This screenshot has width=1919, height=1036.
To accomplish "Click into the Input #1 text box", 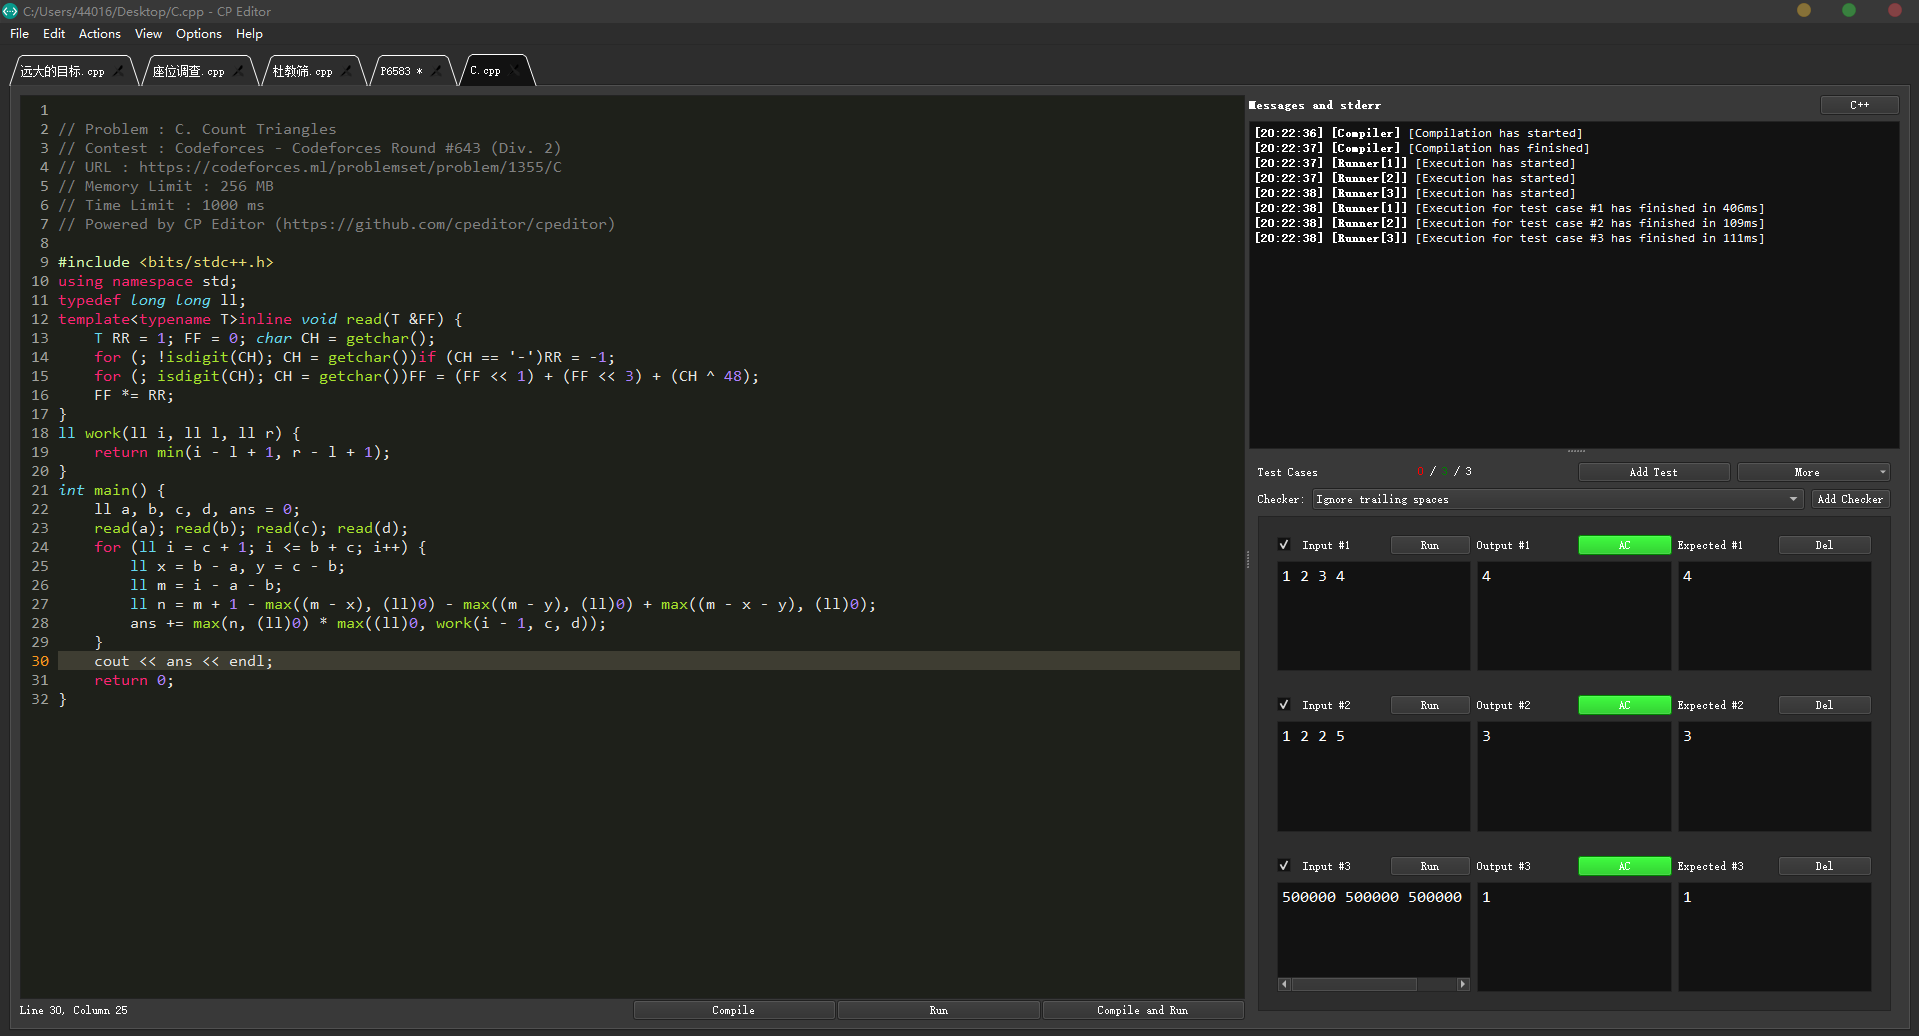I will click(1374, 616).
